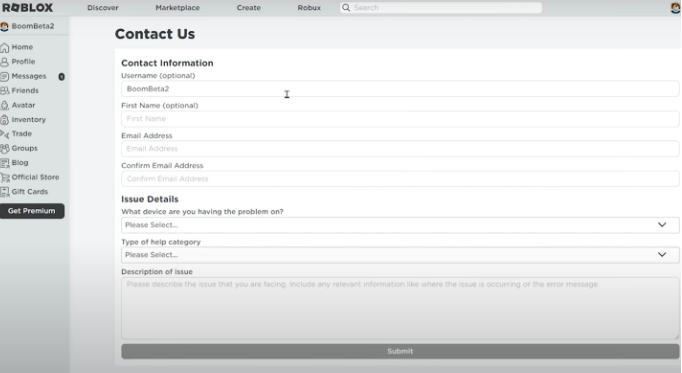This screenshot has height=373, width=682.
Task: Click the Profile person icon
Action: (5, 62)
